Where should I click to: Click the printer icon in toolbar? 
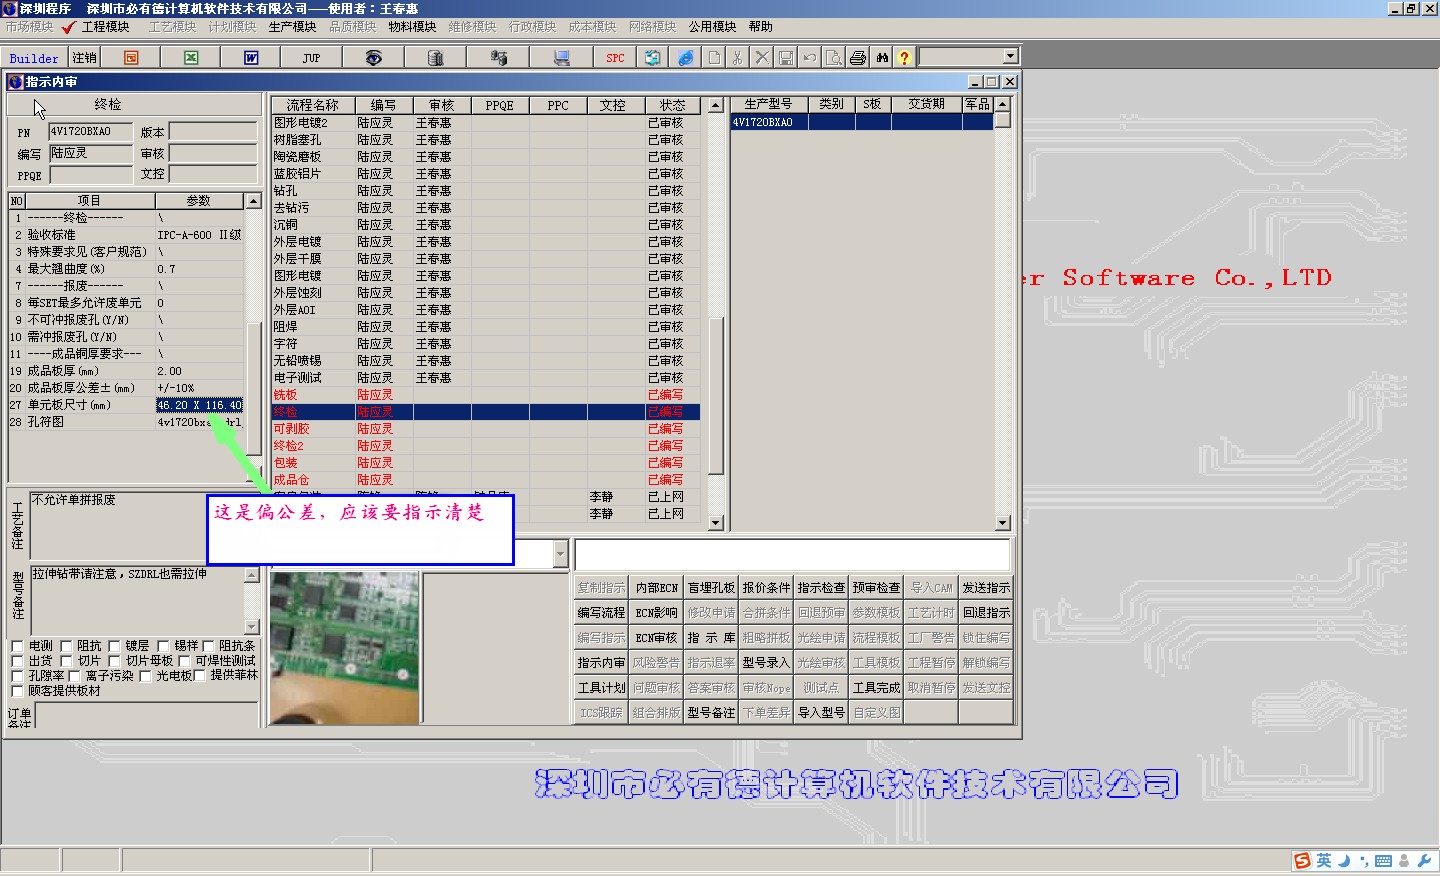(x=858, y=58)
